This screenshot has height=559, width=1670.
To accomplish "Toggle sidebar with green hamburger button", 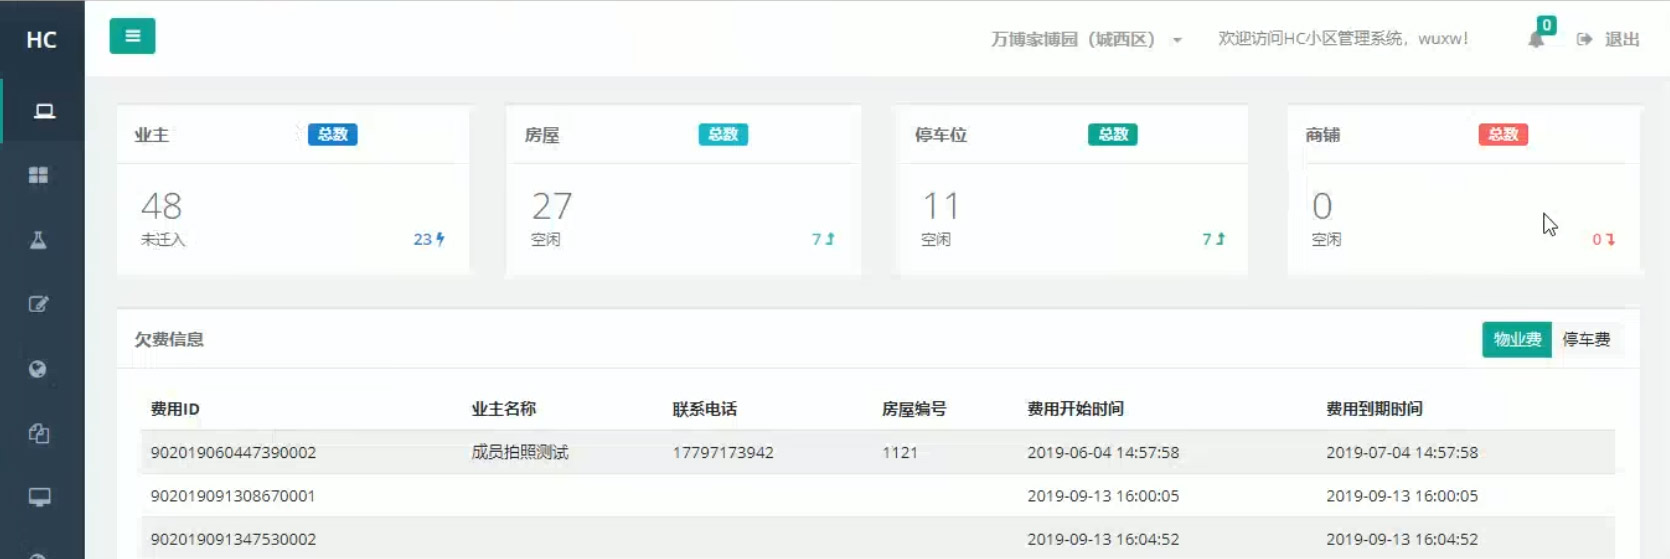I will pyautogui.click(x=132, y=36).
